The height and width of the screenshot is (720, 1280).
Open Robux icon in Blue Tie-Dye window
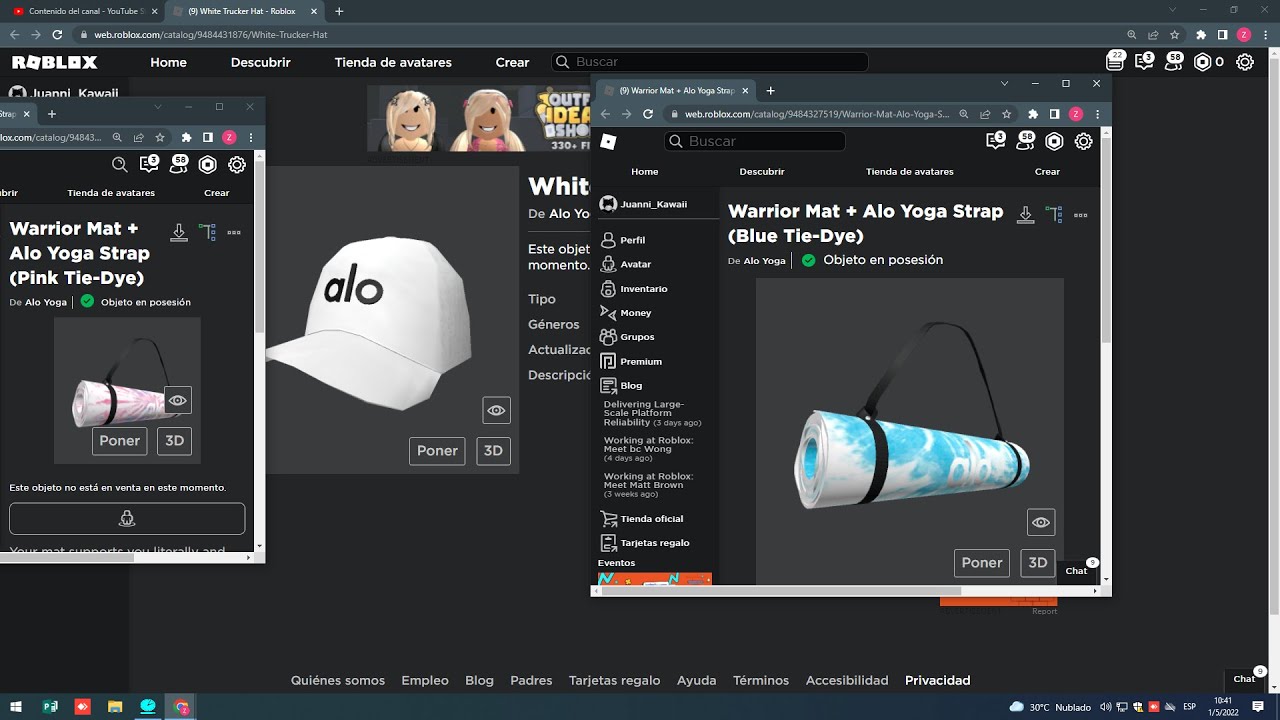click(x=1054, y=142)
